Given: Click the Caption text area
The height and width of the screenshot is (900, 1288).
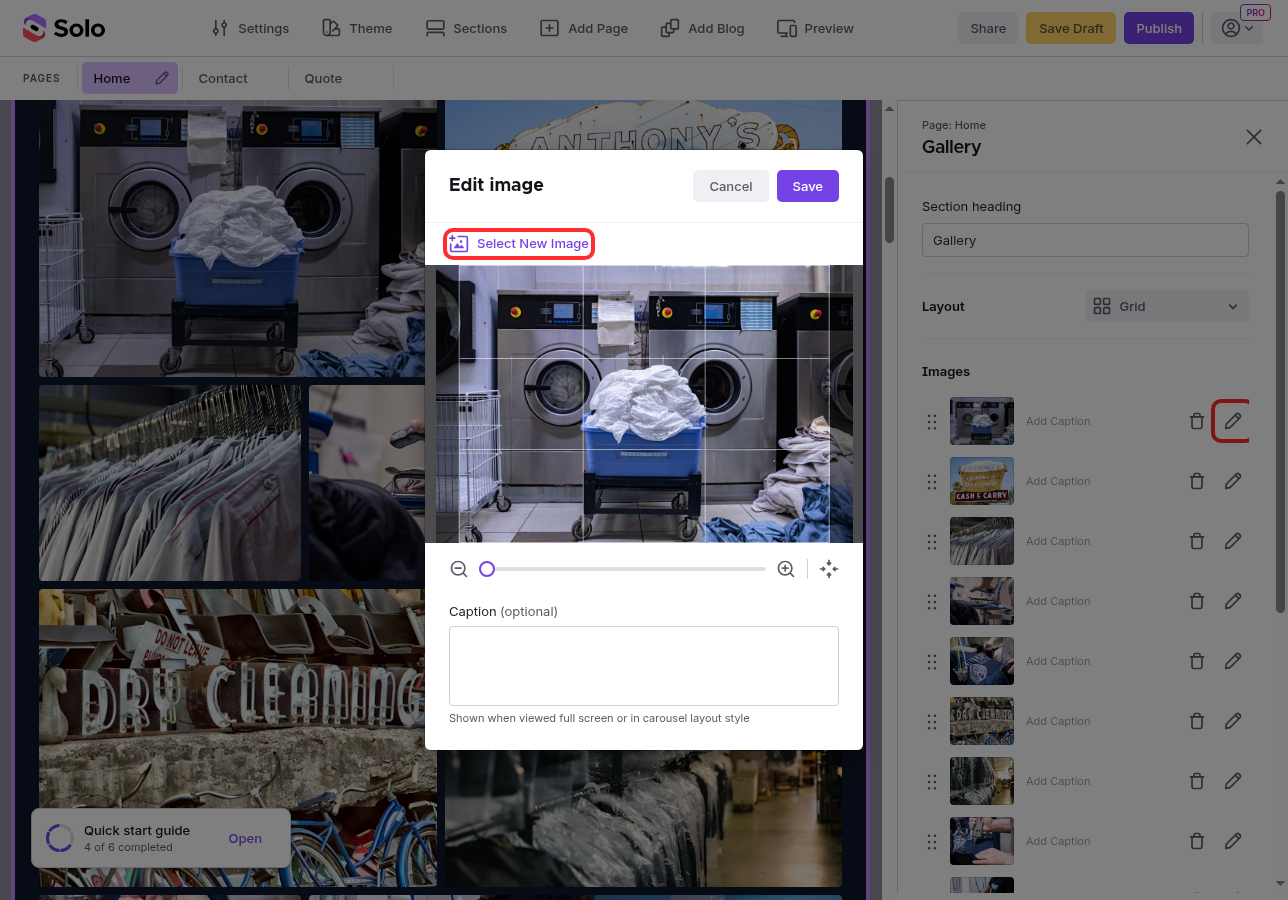Looking at the screenshot, I should click(x=643, y=666).
